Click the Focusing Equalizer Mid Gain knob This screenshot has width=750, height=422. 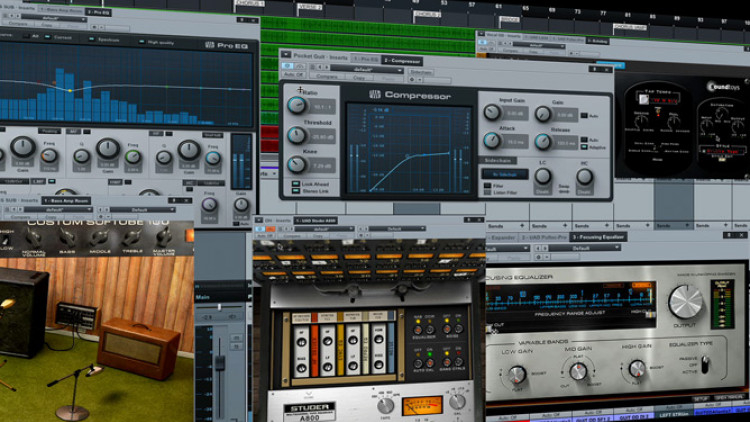pyautogui.click(x=578, y=371)
